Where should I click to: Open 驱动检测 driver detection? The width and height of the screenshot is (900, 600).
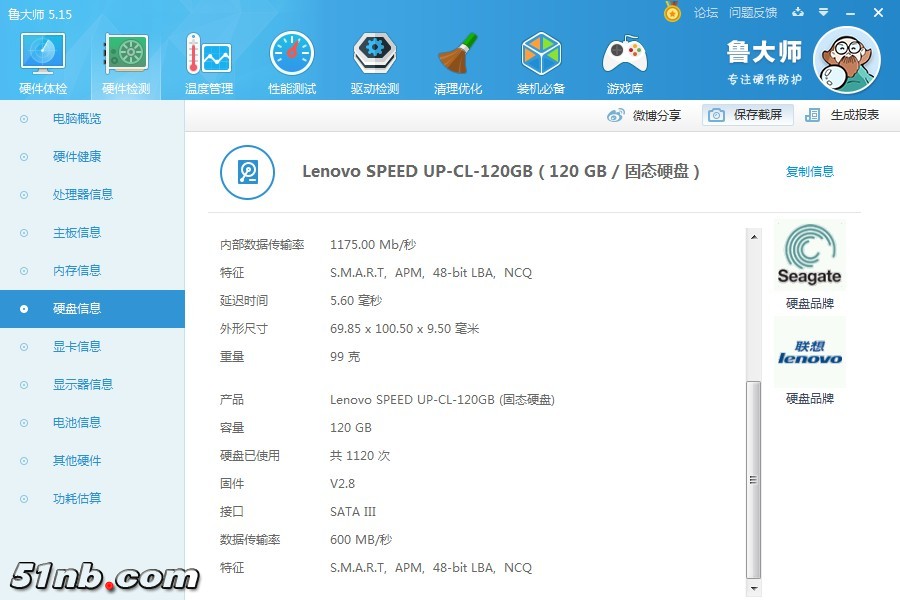374,64
